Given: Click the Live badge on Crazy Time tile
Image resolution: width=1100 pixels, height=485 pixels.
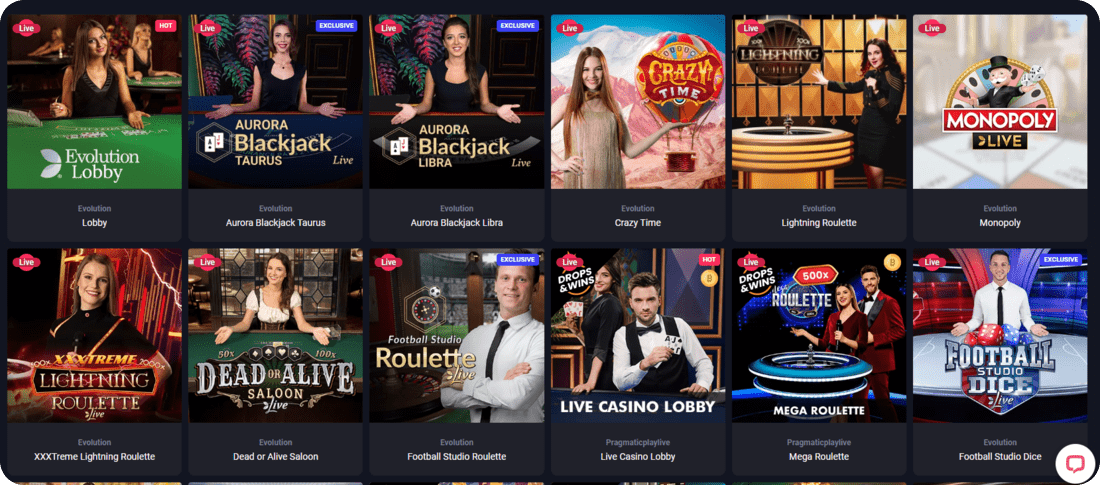Looking at the screenshot, I should [x=570, y=28].
